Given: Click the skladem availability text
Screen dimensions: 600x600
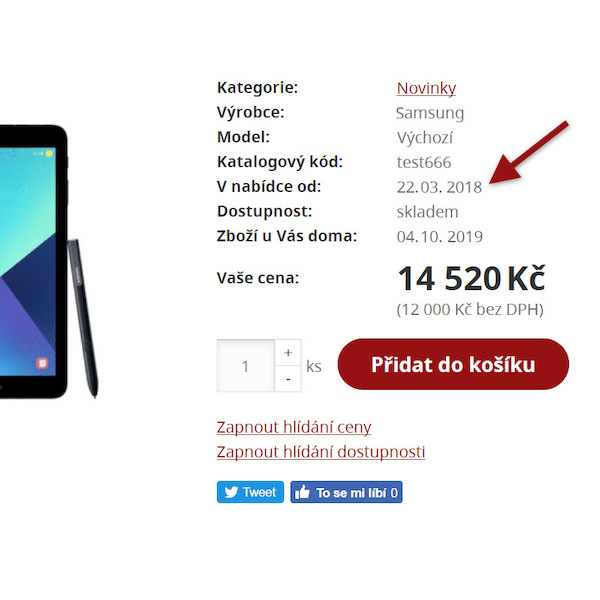Looking at the screenshot, I should (427, 212).
